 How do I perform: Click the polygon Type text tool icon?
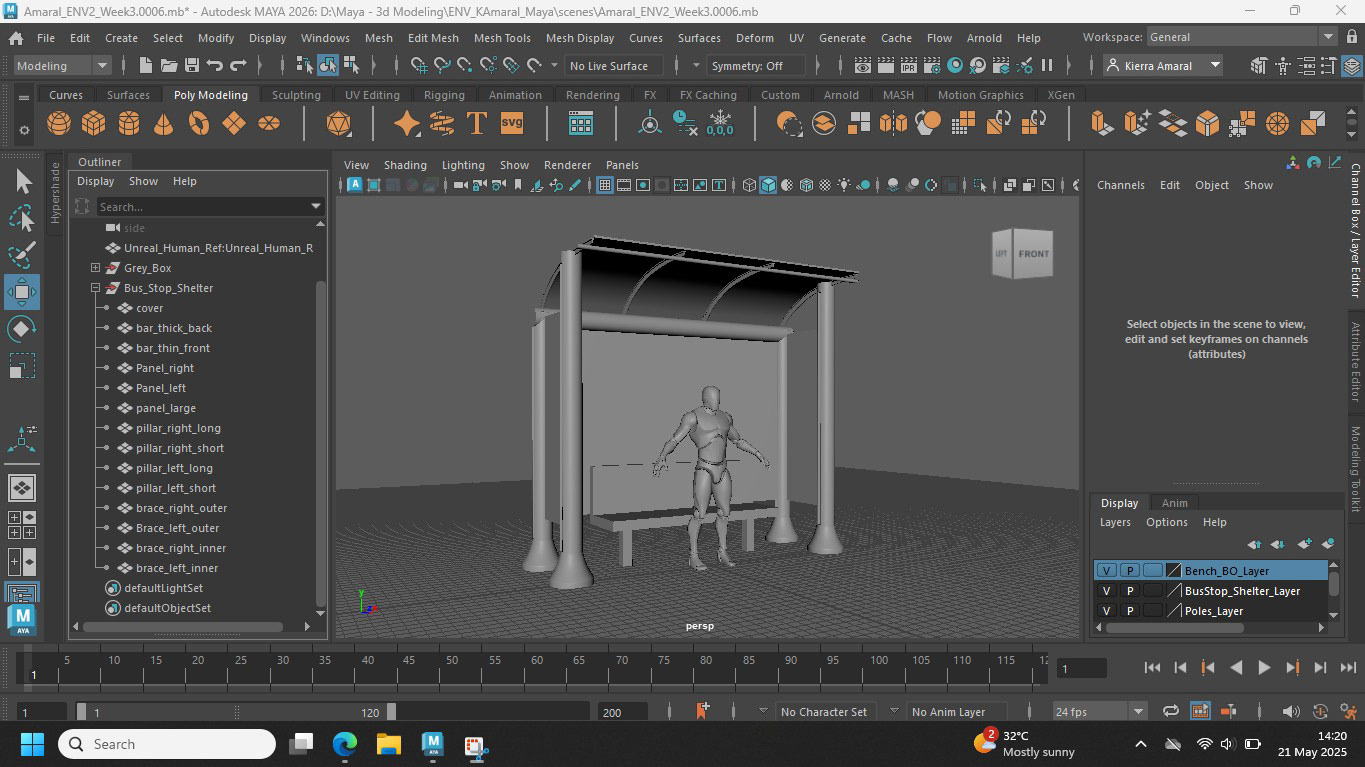[x=477, y=124]
